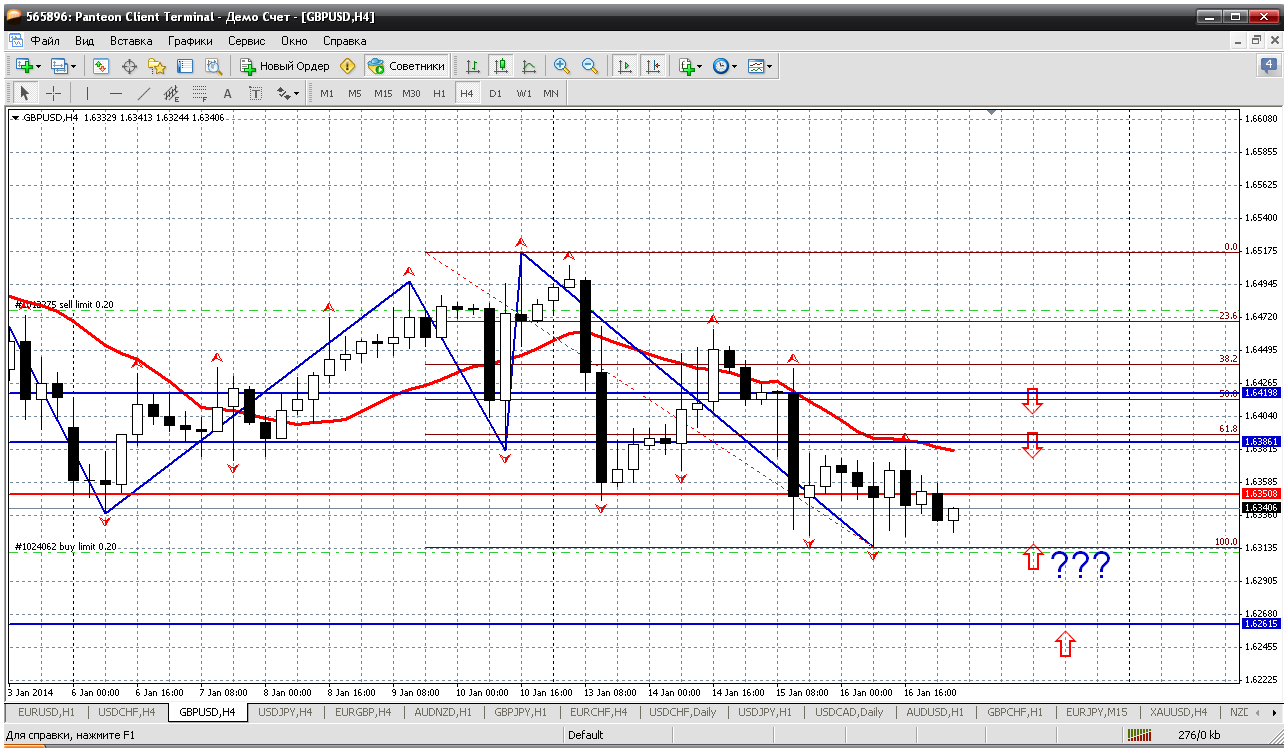Open the Data Window crosshair-circle icon
Screen dimensions: 1288x748
pyautogui.click(x=129, y=66)
